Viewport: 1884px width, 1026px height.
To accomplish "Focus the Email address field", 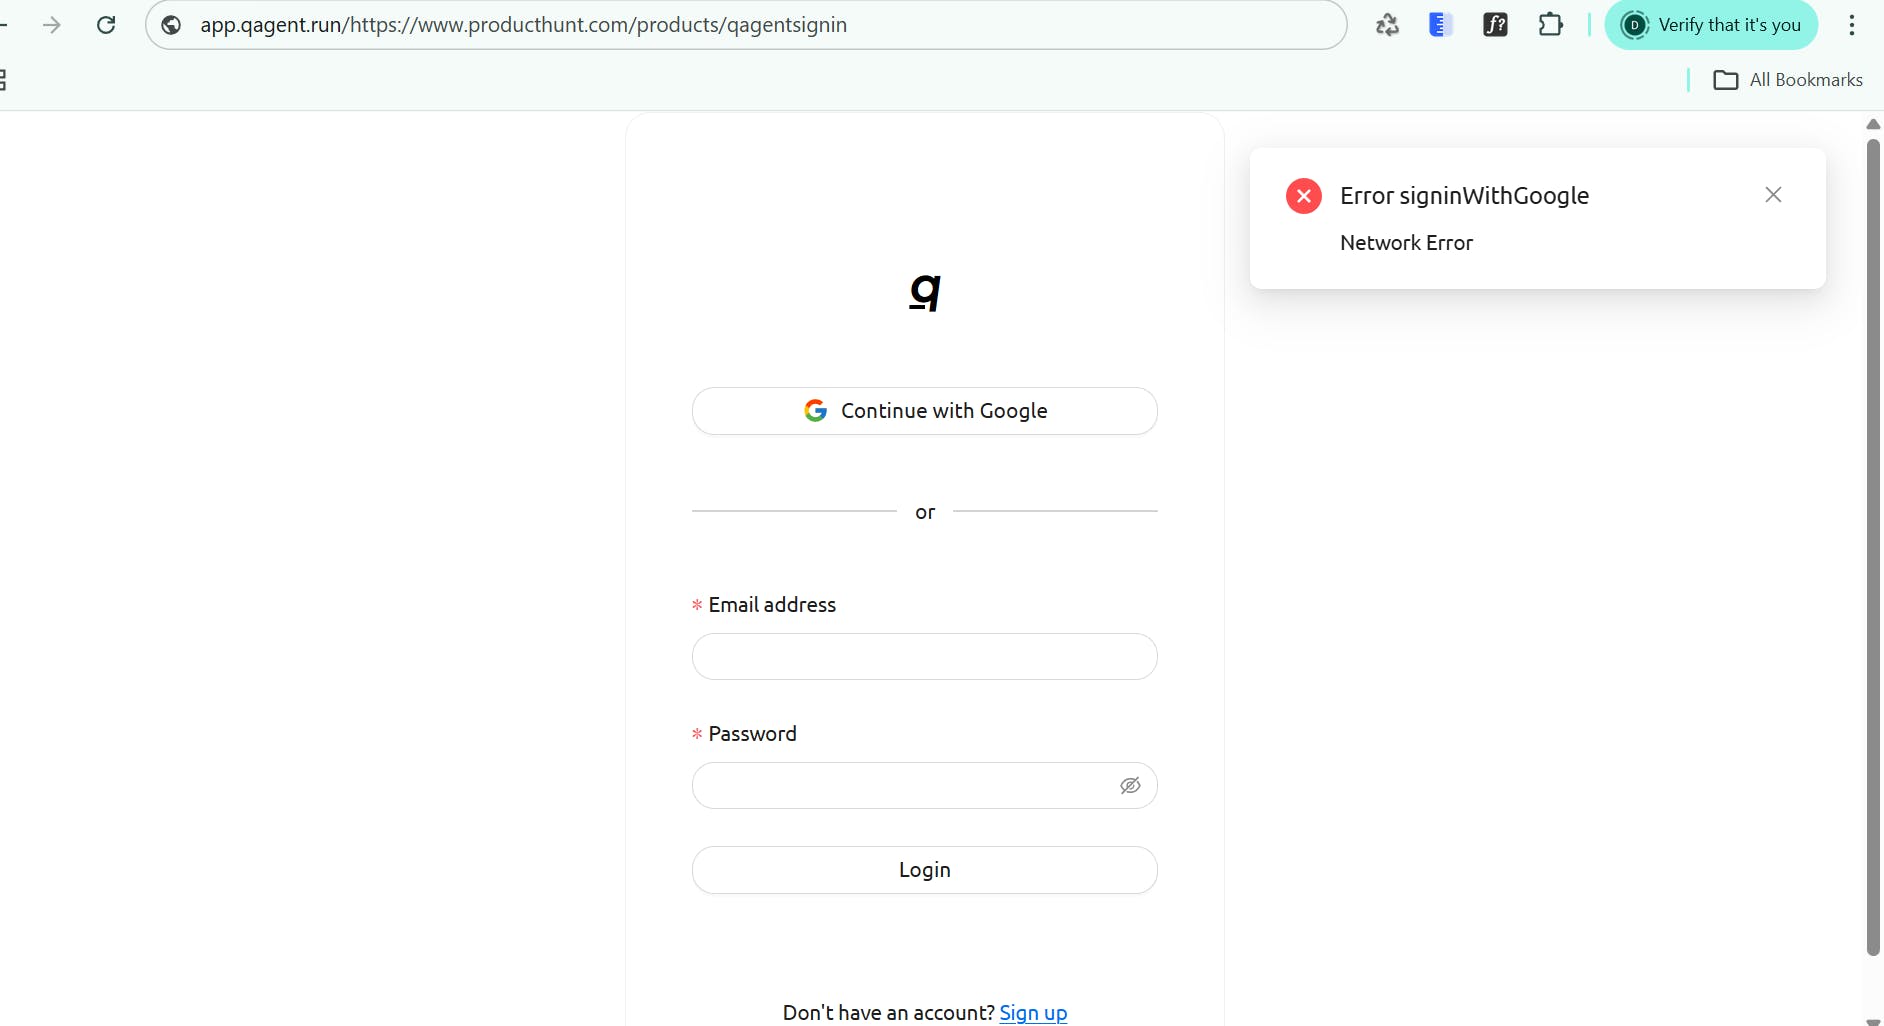I will [x=924, y=657].
